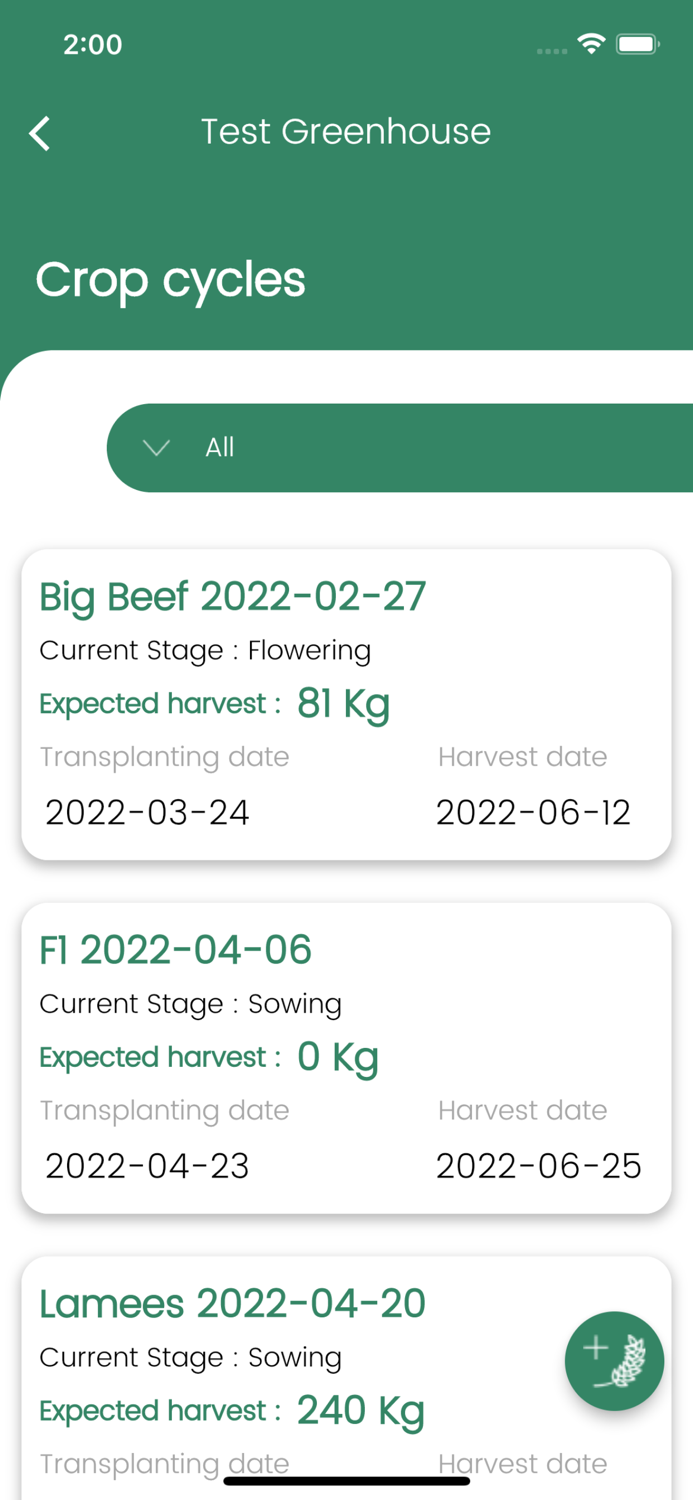This screenshot has height=1500, width=693.
Task: Tap the back arrow icon
Action: point(40,133)
